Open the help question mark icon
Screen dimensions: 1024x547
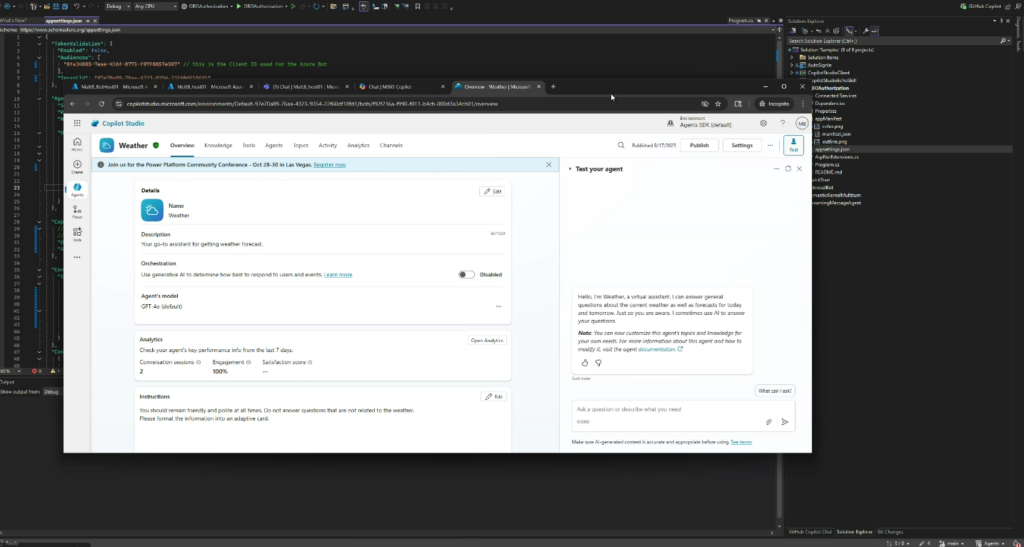782,123
